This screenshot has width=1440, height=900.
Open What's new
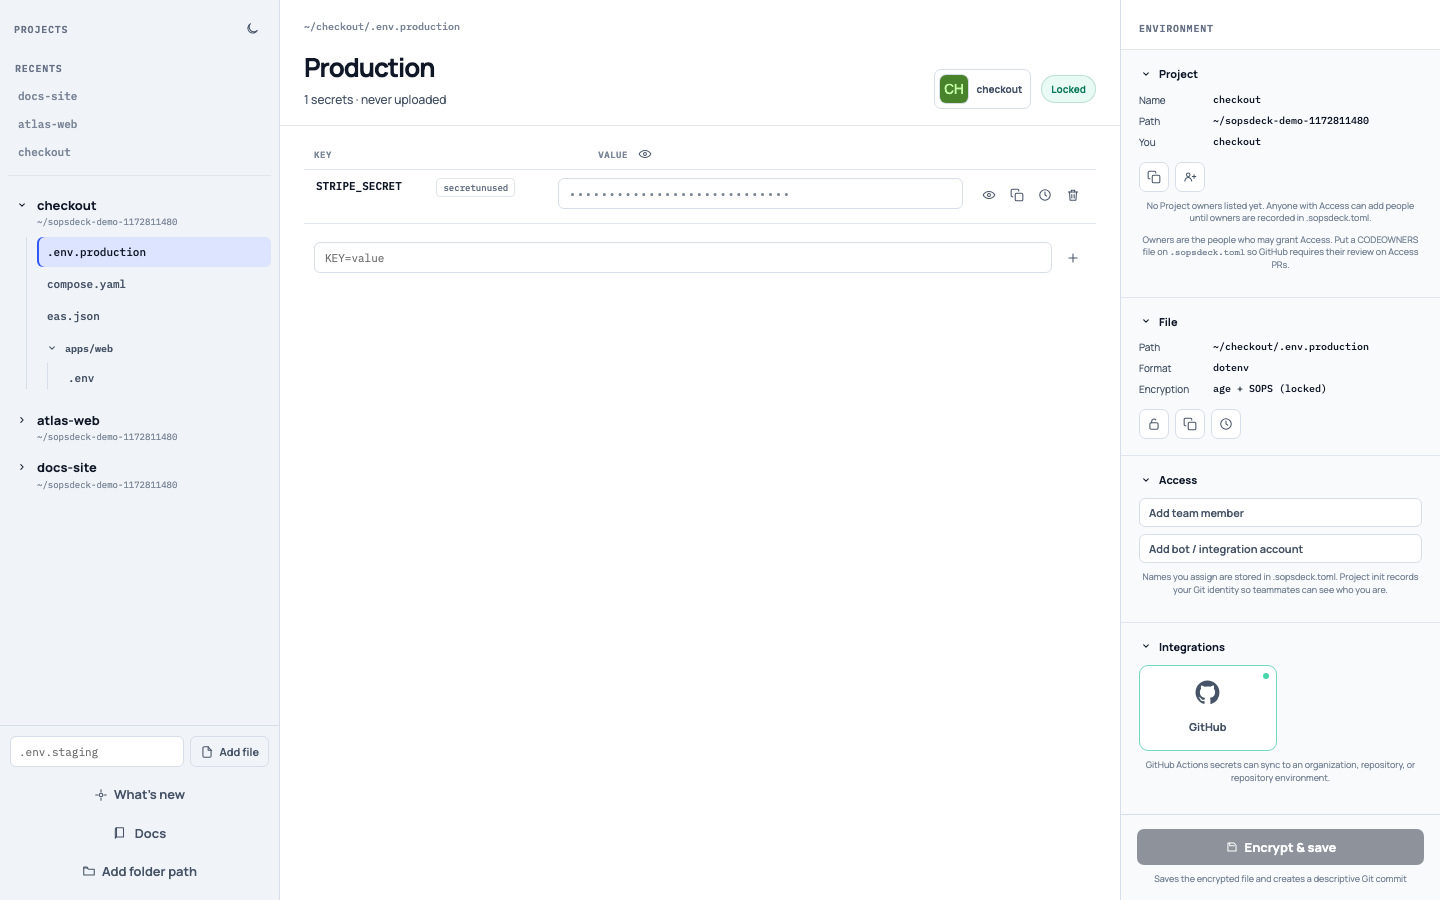pos(140,795)
